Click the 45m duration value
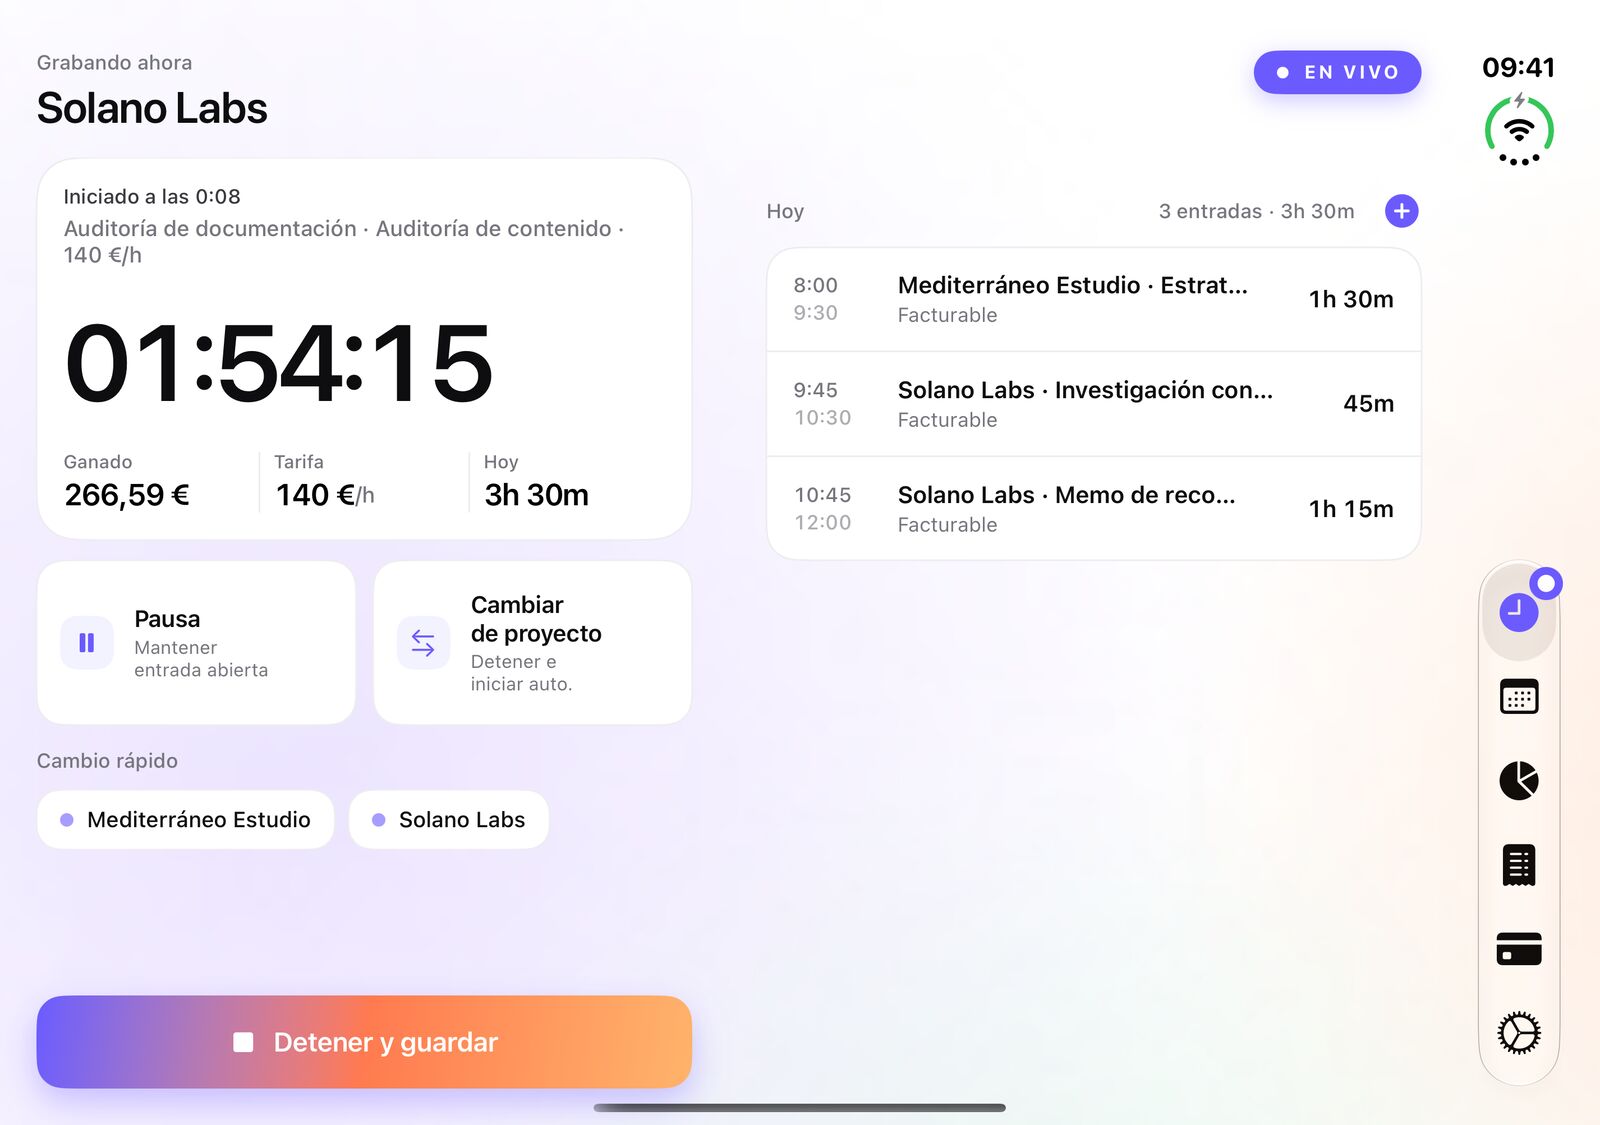 1368,404
